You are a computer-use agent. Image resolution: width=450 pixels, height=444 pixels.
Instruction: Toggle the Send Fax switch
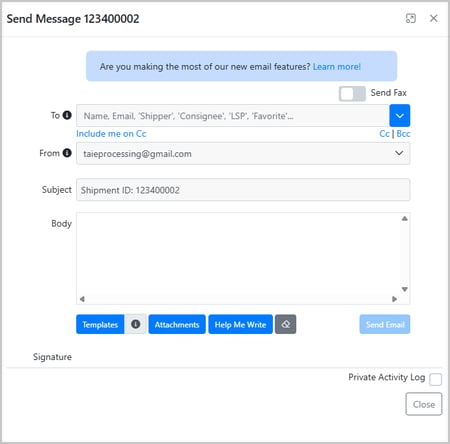(x=352, y=93)
